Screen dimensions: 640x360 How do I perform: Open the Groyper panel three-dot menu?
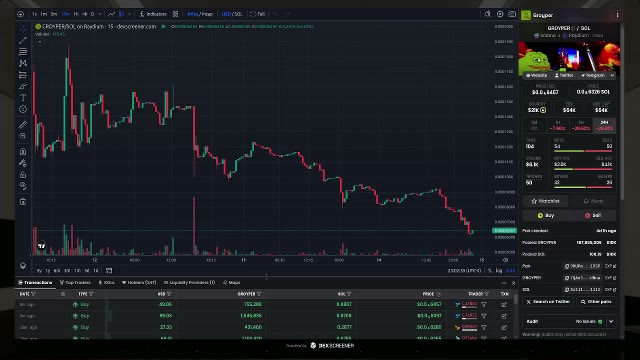click(x=617, y=15)
